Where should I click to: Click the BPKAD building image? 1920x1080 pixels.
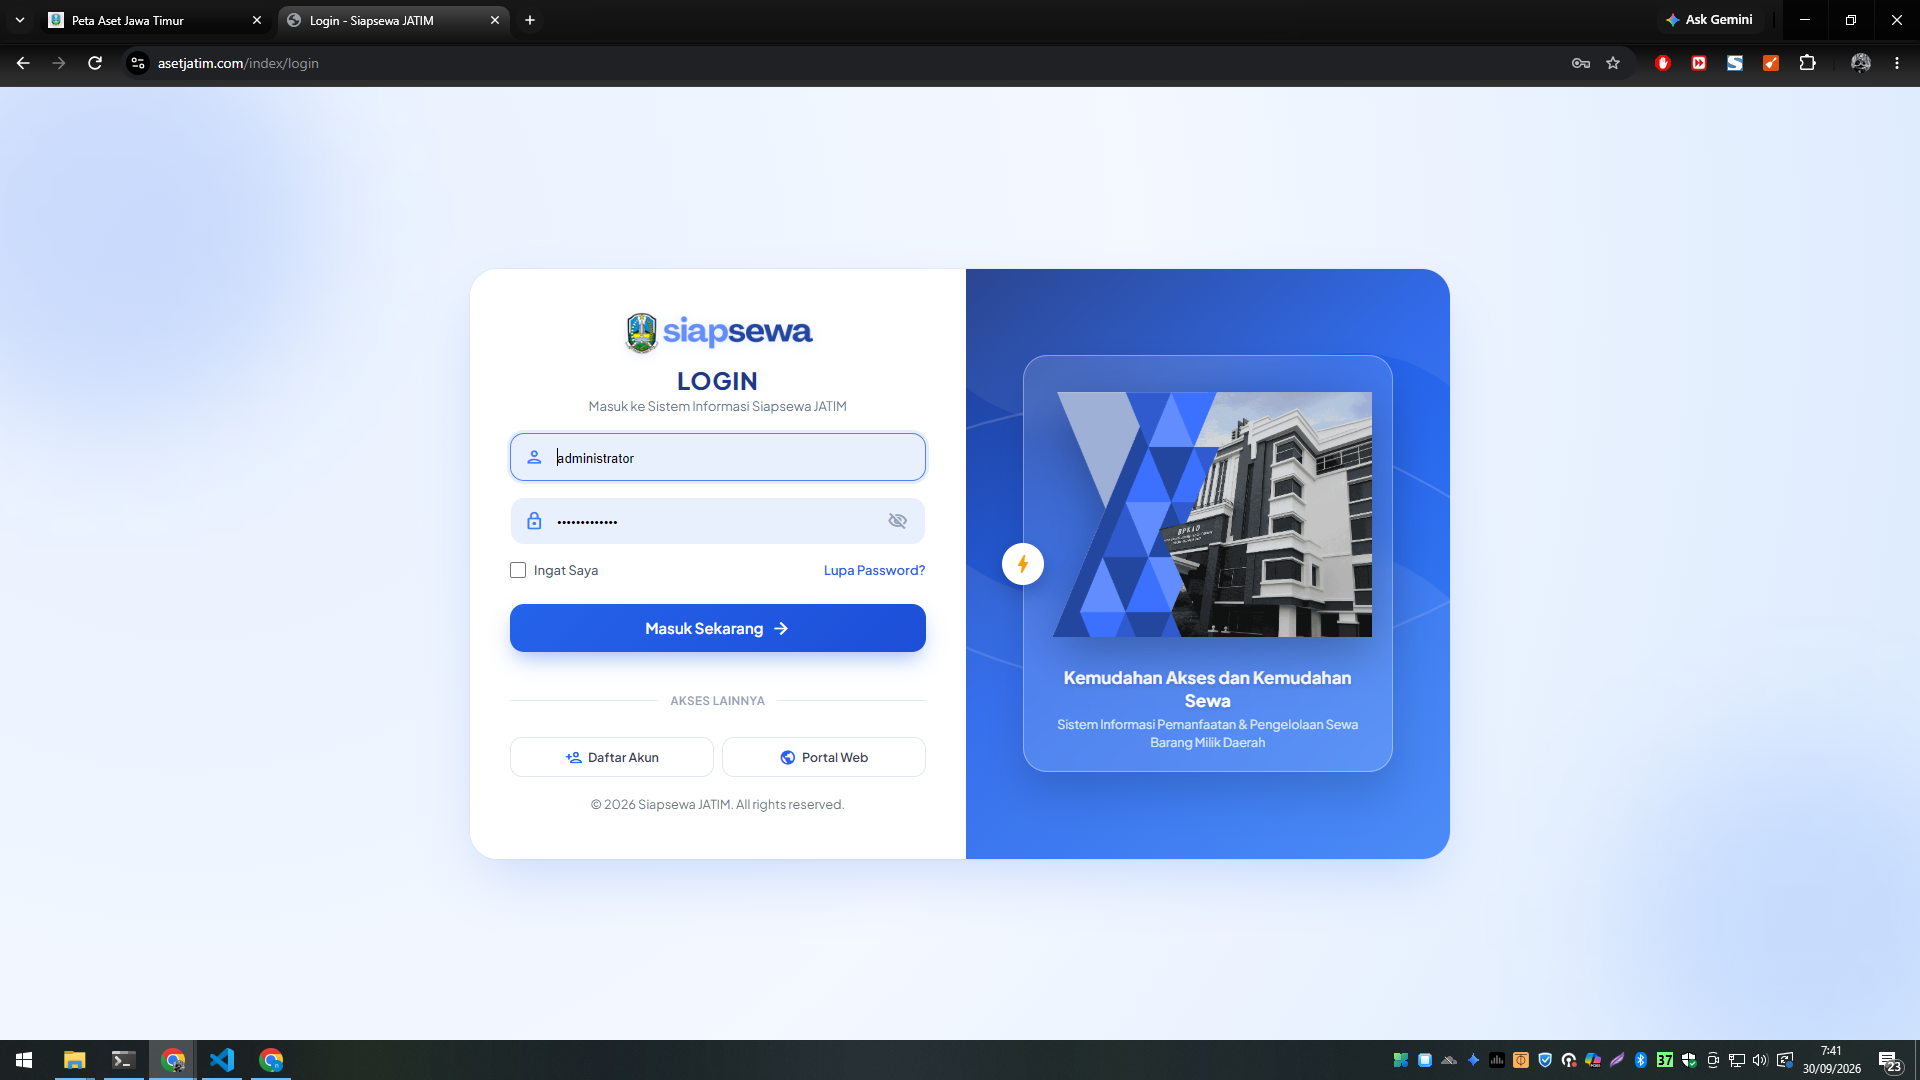coord(1212,514)
